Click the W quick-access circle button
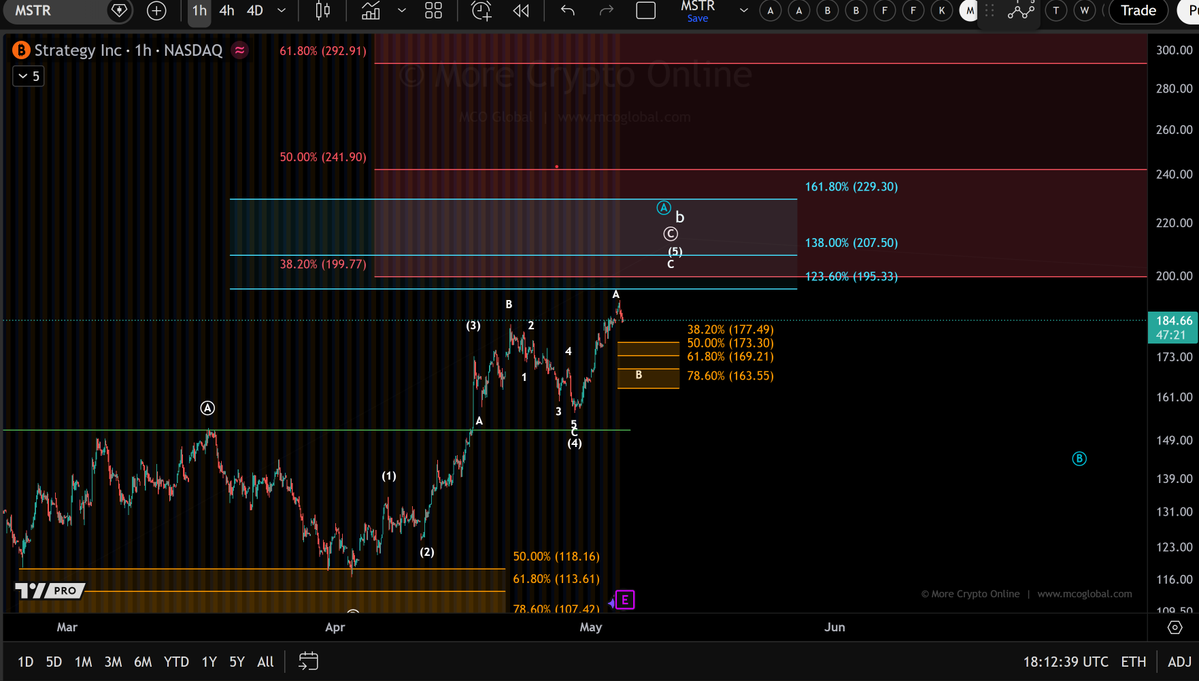This screenshot has width=1199, height=681. 1084,11
